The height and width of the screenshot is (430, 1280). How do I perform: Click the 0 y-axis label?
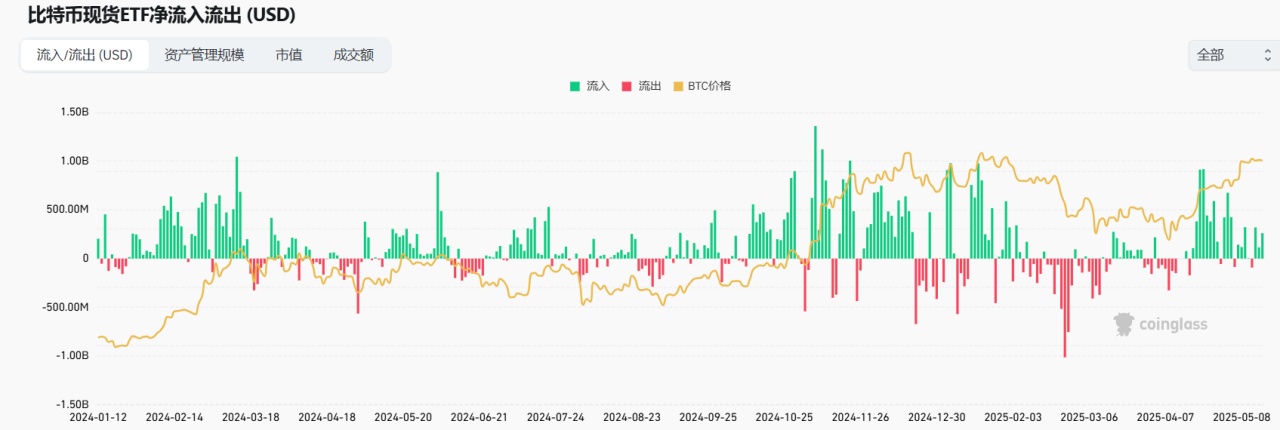(86, 258)
